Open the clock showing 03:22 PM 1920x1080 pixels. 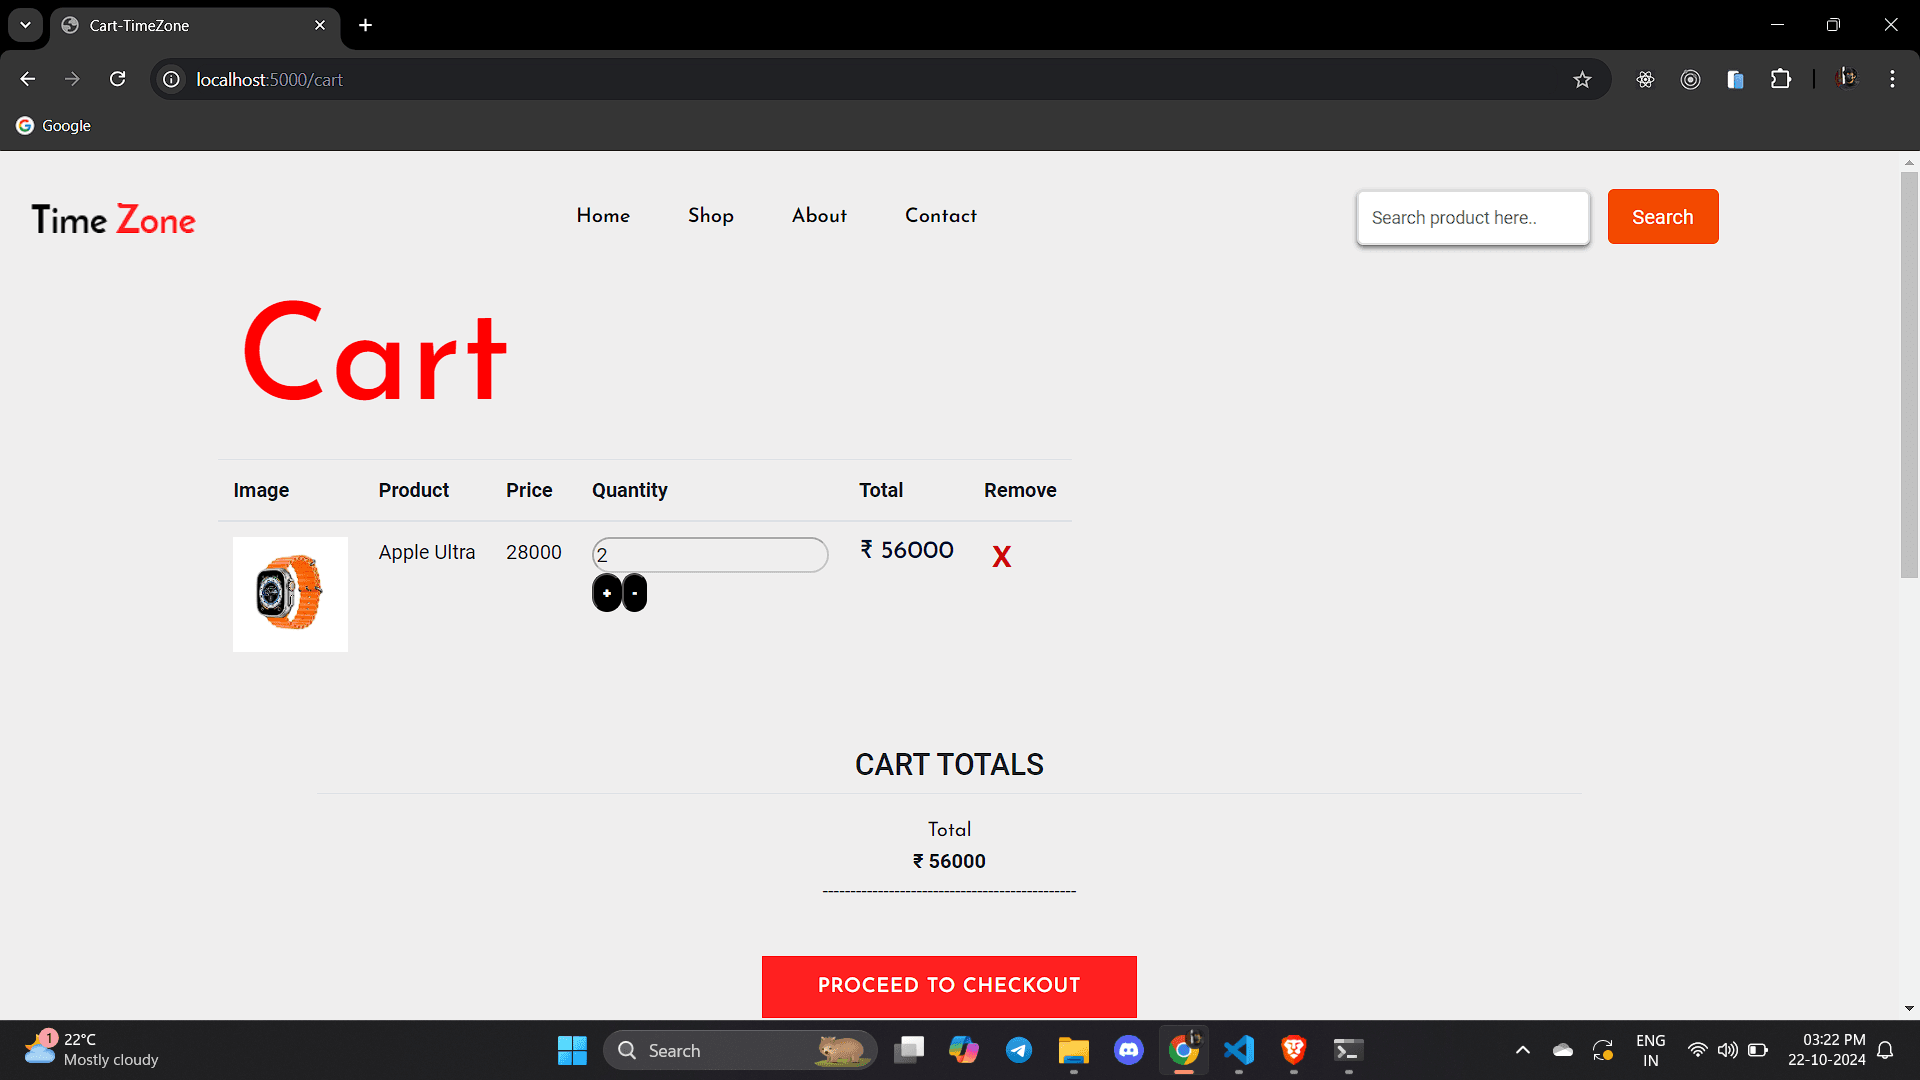[1826, 1050]
